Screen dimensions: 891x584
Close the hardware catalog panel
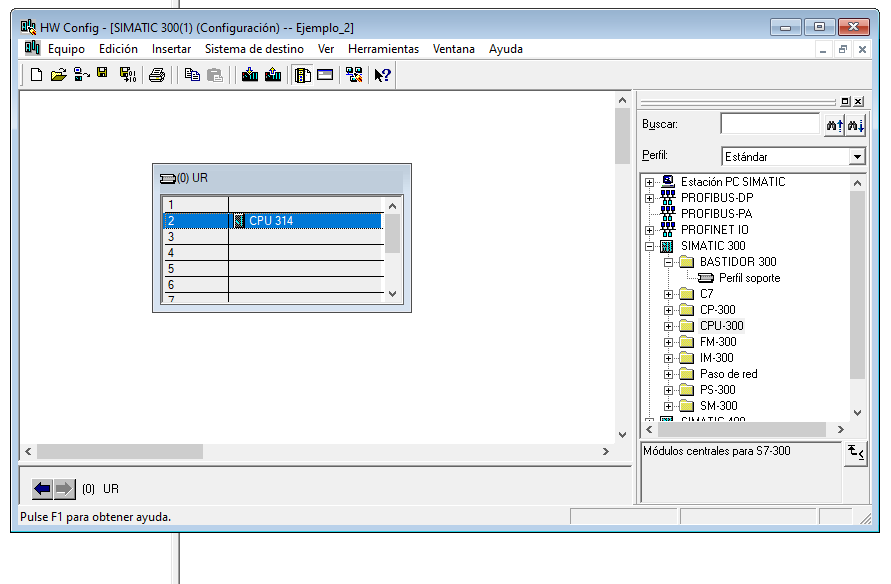(x=859, y=101)
